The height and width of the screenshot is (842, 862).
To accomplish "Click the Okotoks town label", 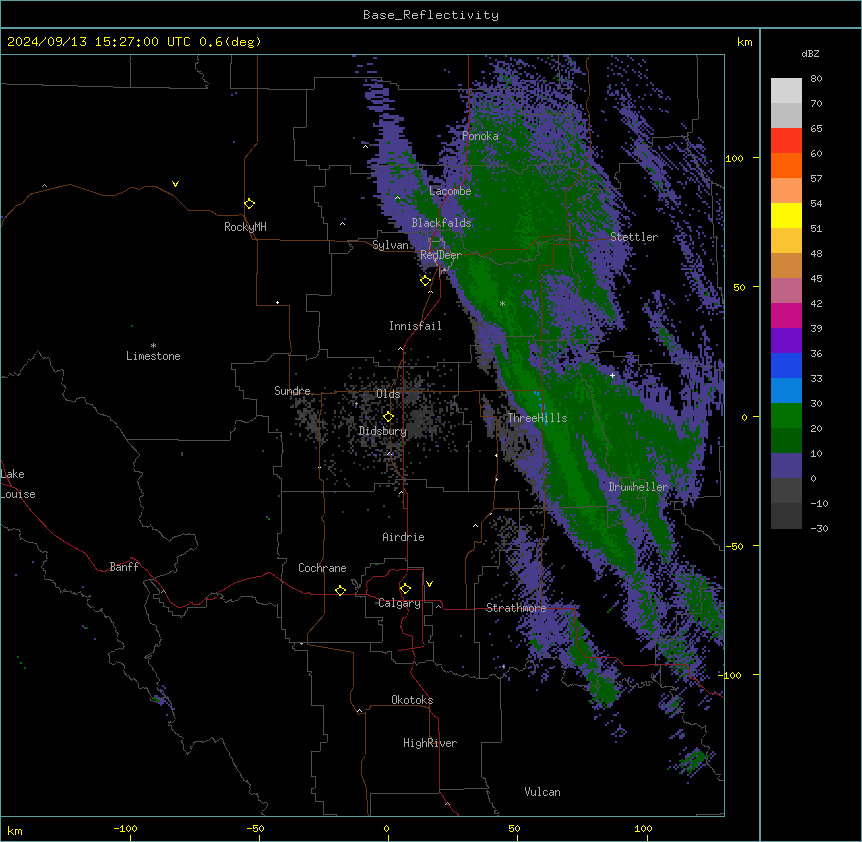I will (x=412, y=700).
